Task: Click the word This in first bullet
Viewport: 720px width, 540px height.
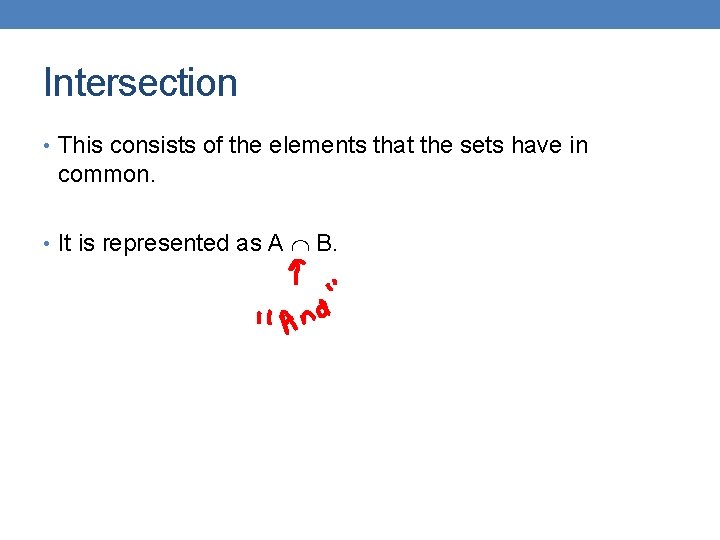Action: coord(80,145)
